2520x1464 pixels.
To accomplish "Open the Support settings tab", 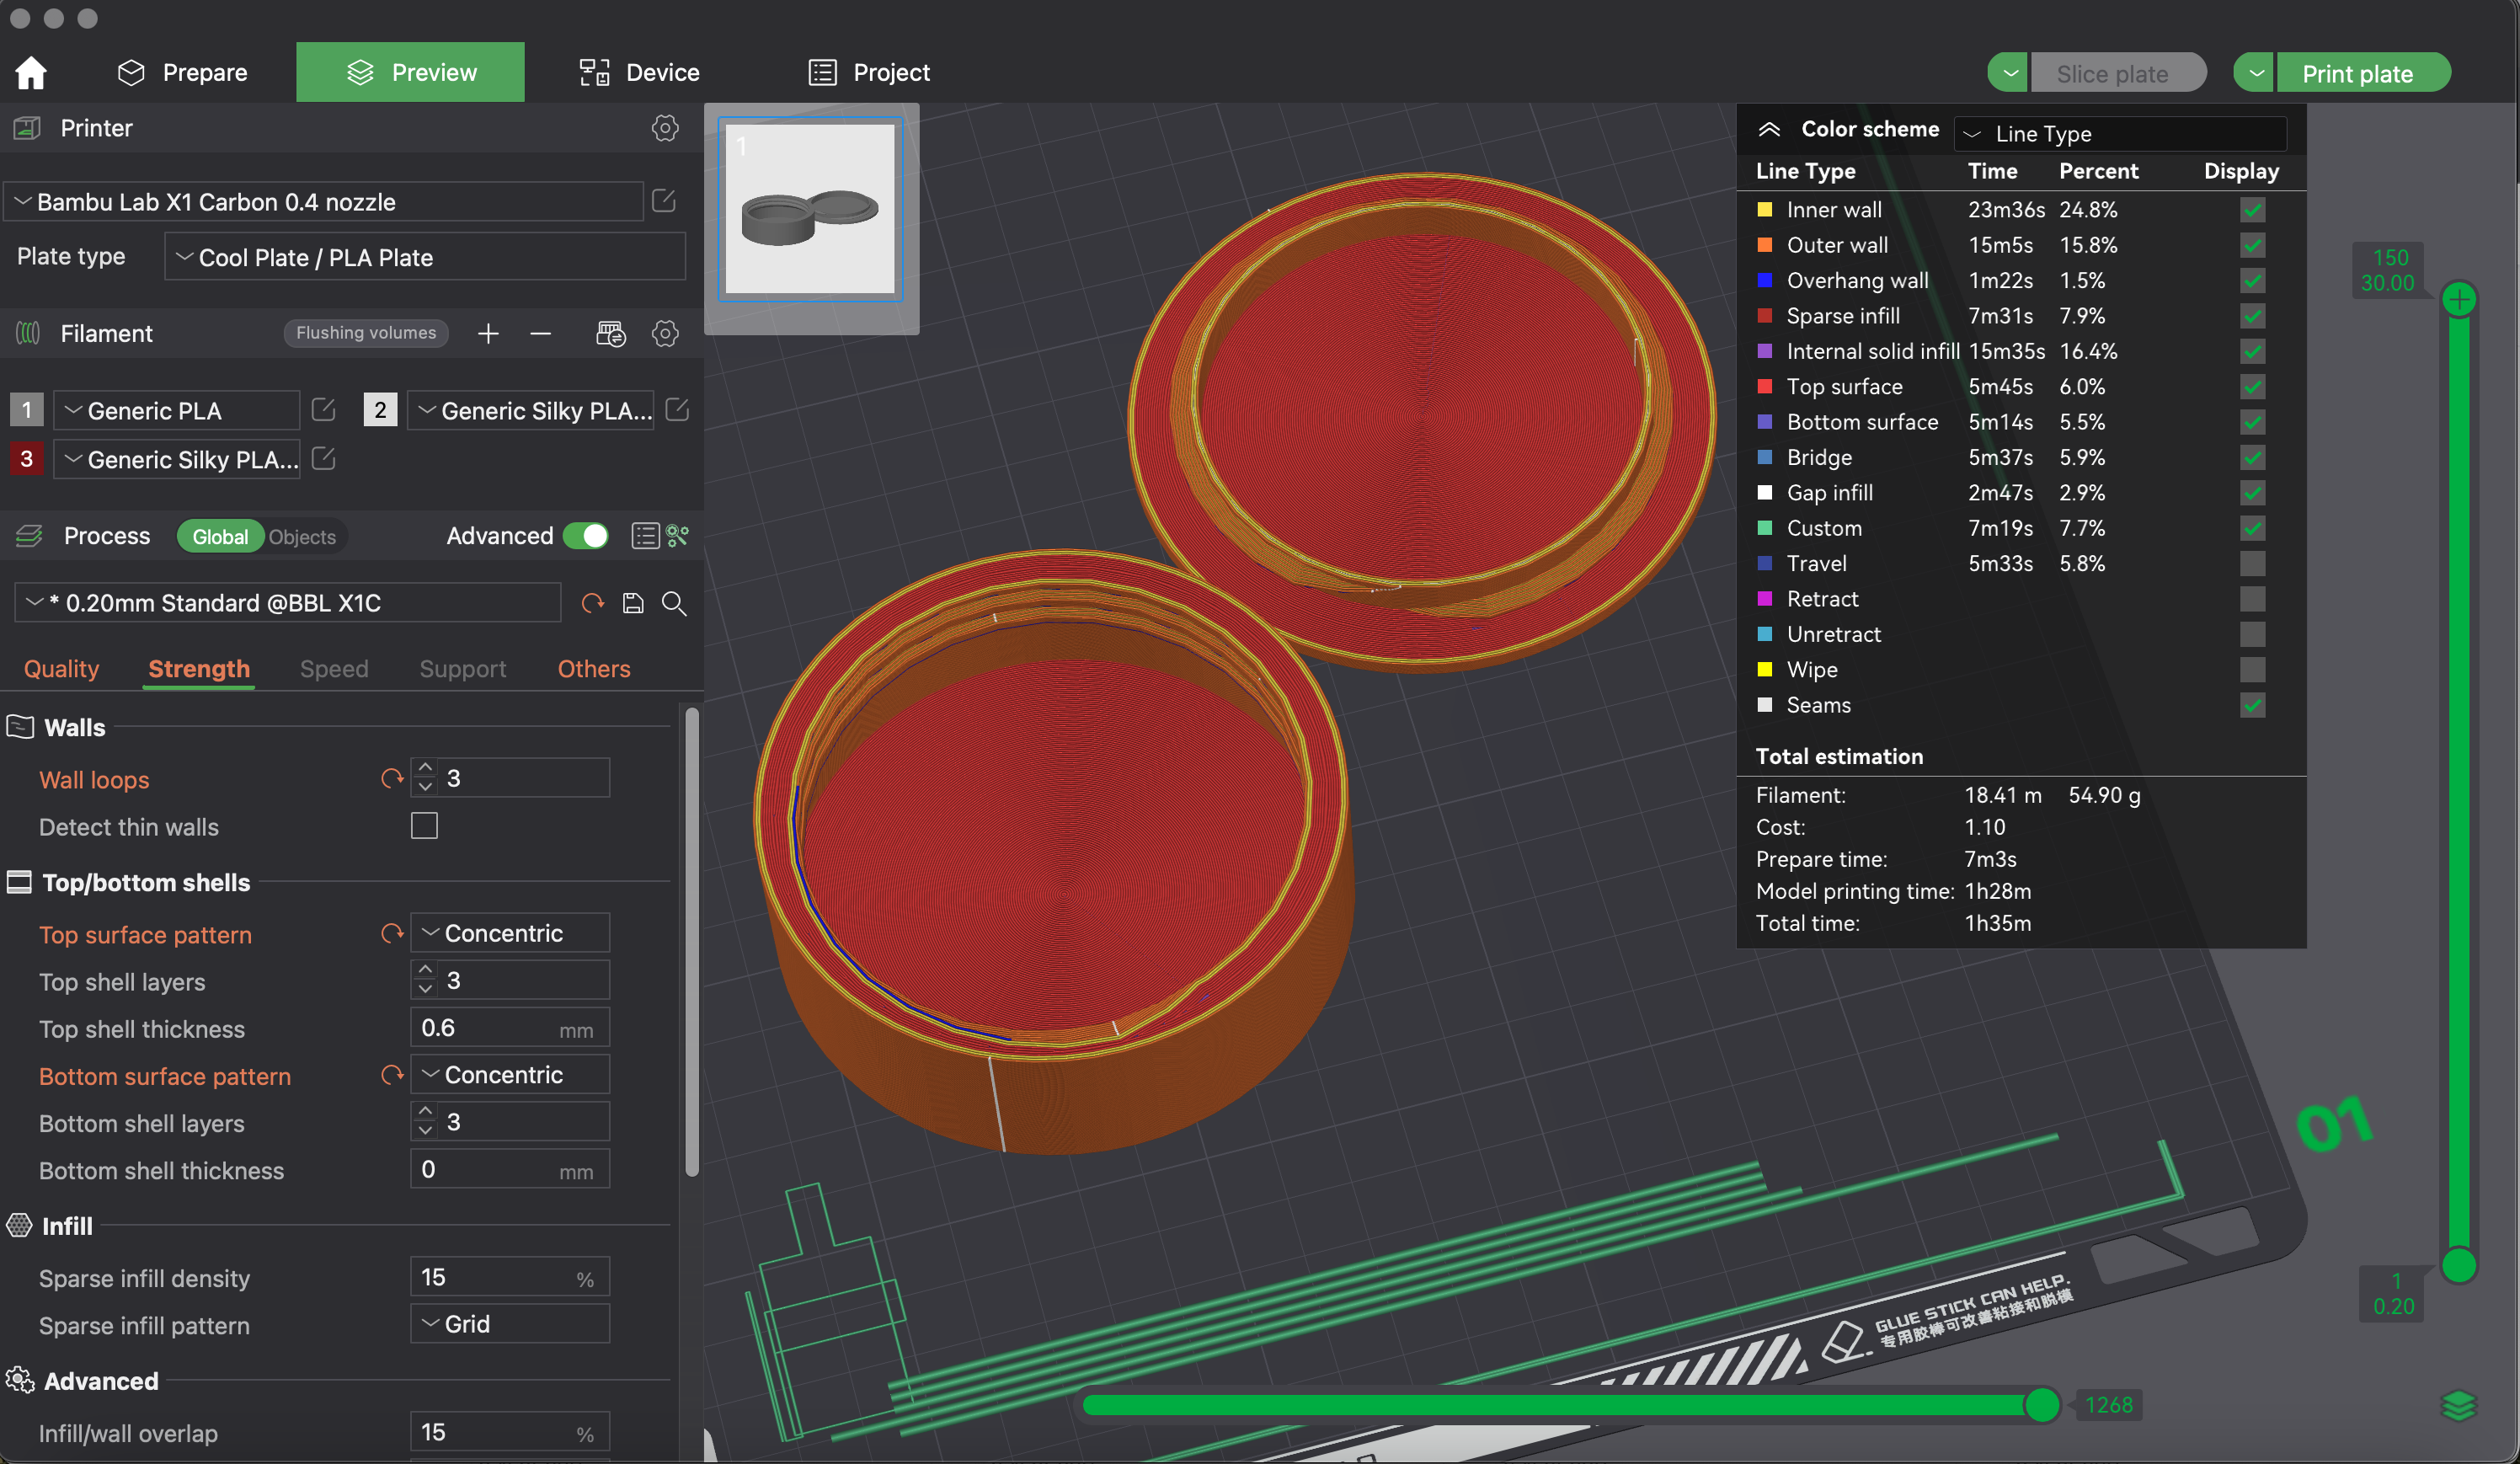I will coord(462,668).
